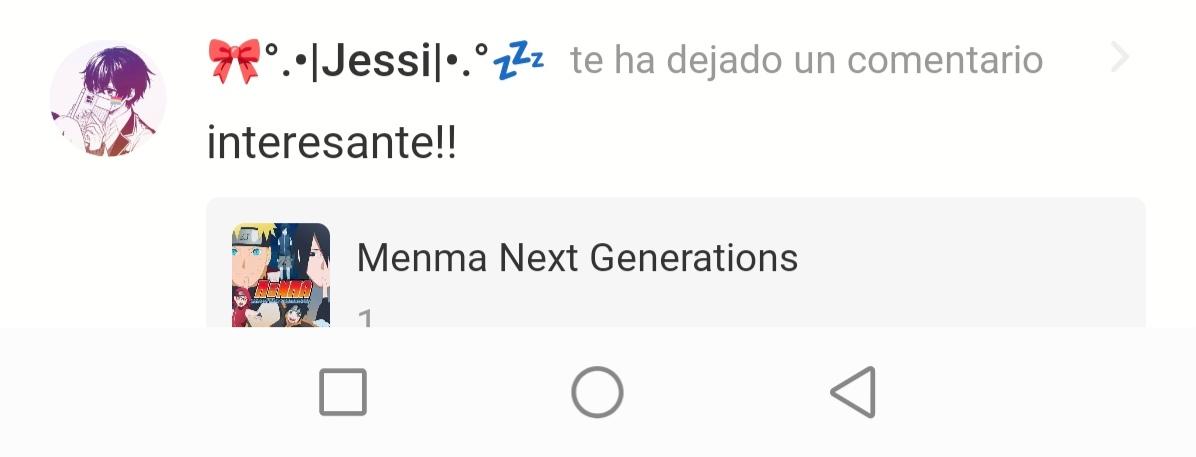Tap the Android recent apps square button

[342, 392]
